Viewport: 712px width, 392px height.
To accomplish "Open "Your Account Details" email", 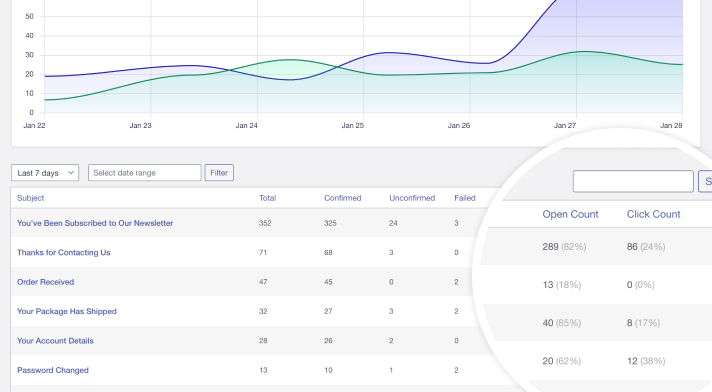I will point(55,341).
